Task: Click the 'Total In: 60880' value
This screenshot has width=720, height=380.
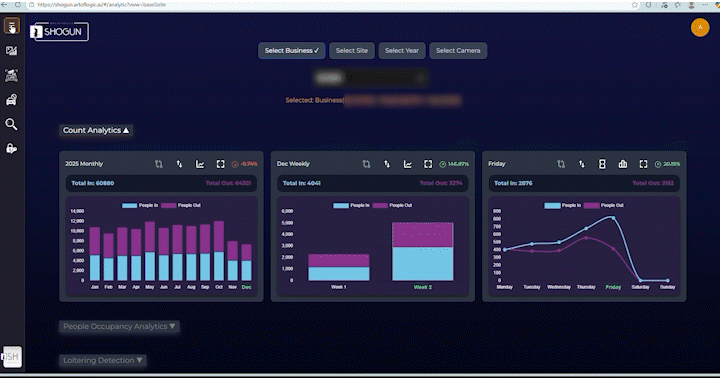Action: (93, 183)
